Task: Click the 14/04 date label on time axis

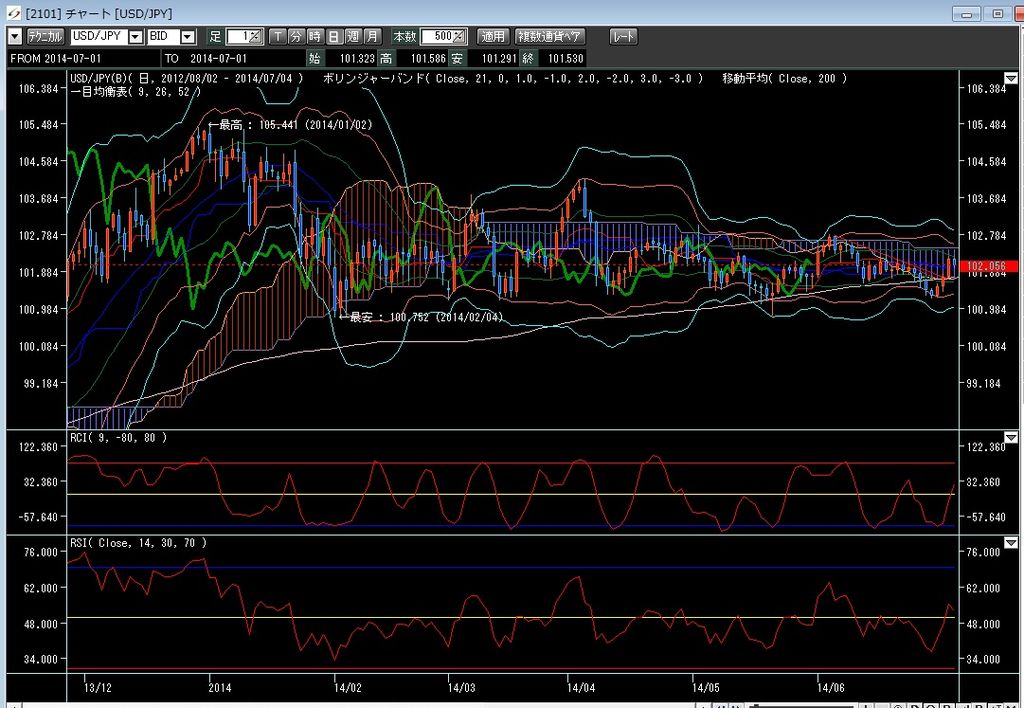Action: tap(581, 687)
